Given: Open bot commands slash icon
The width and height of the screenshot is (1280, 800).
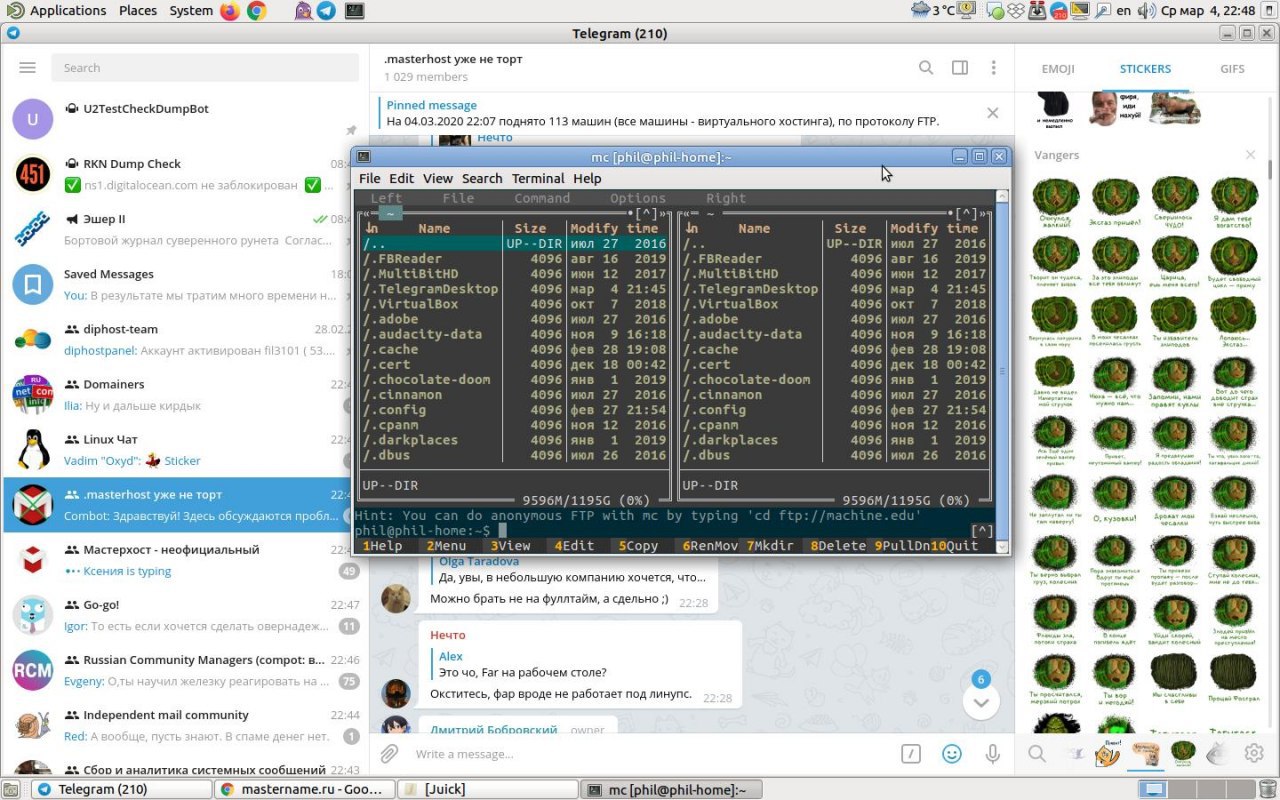Looking at the screenshot, I should pyautogui.click(x=910, y=754).
